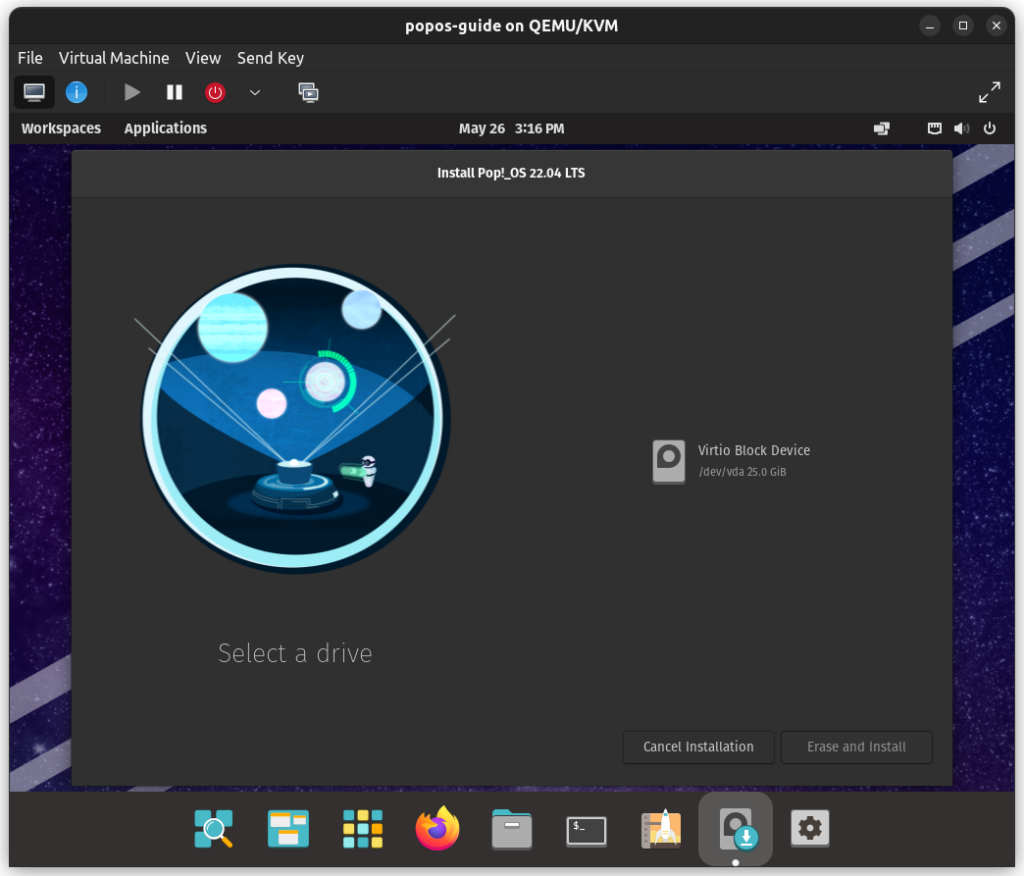Click the Install Pop!_OS 22.04 LTS title bar
1024x876 pixels.
[511, 173]
